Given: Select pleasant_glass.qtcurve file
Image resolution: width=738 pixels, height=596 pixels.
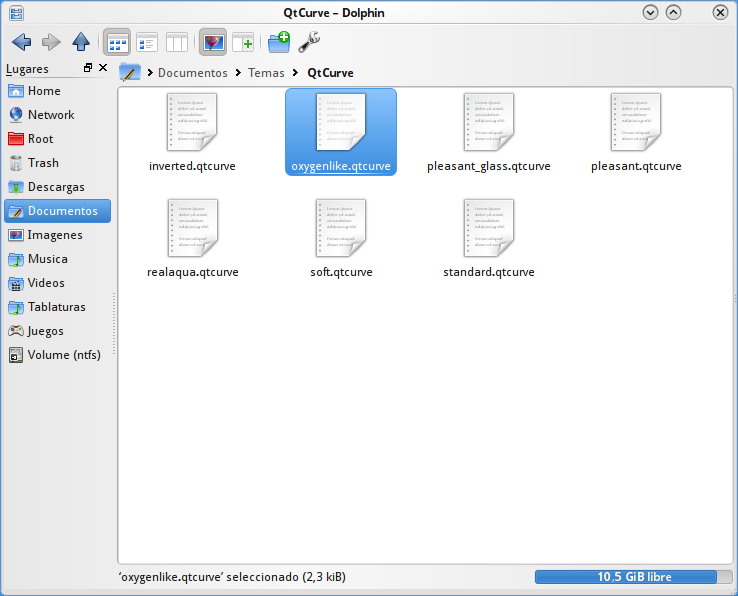Looking at the screenshot, I should click(x=489, y=132).
